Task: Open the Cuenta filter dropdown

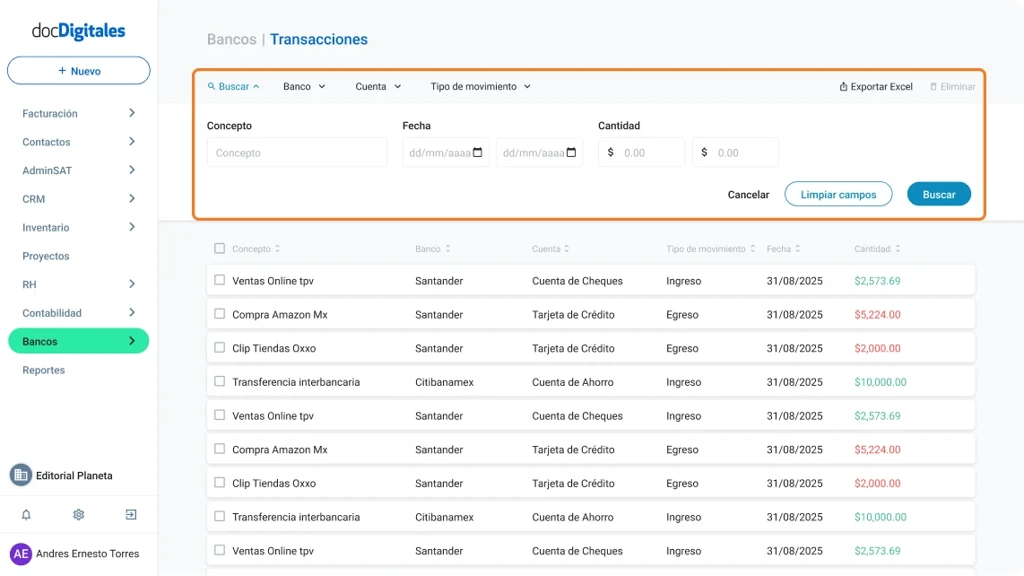Action: (377, 86)
